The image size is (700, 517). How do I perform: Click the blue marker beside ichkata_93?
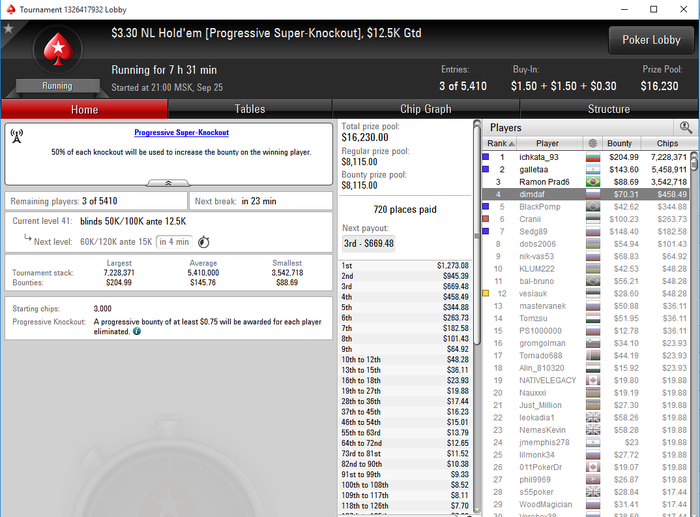pyautogui.click(x=486, y=157)
